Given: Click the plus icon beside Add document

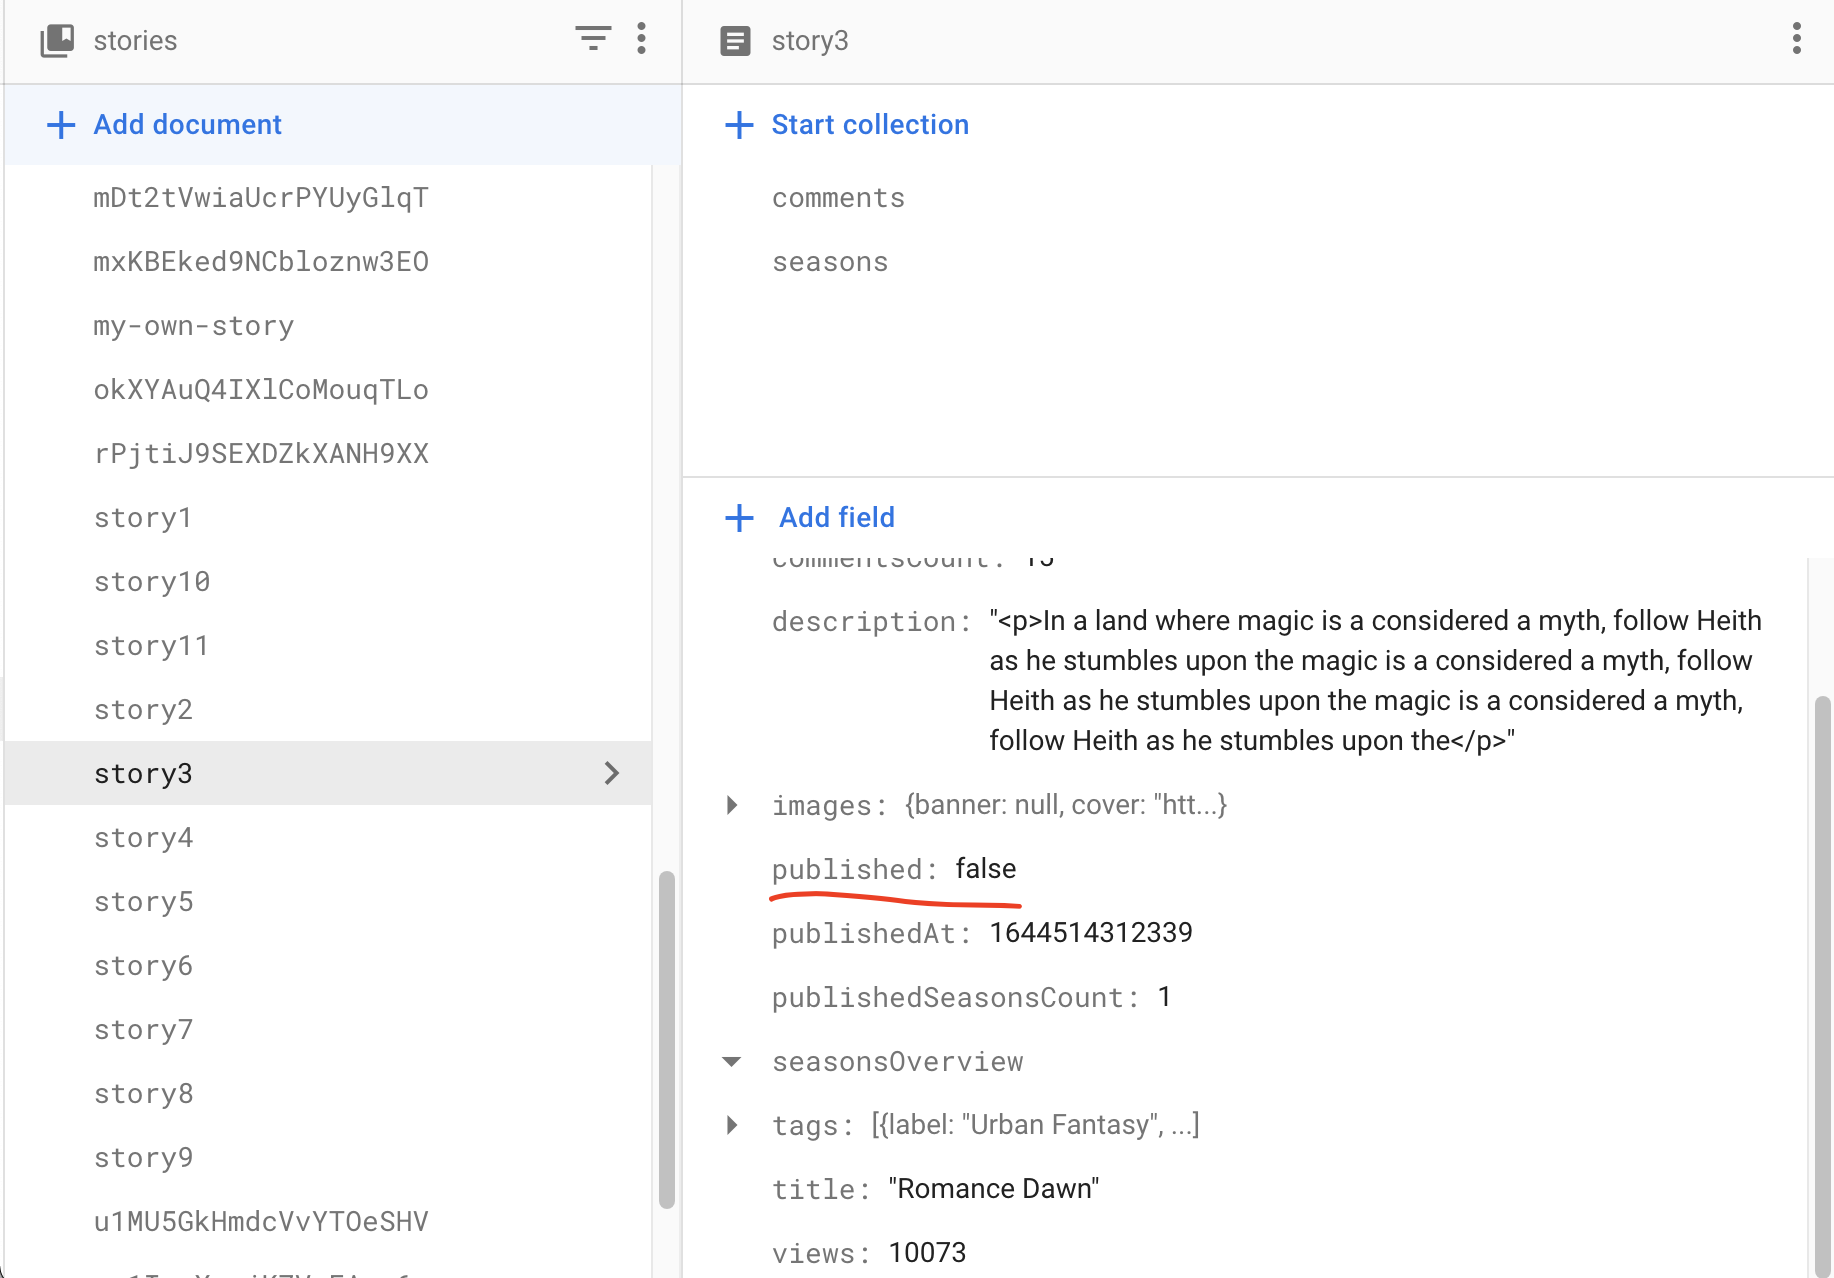Looking at the screenshot, I should click(x=61, y=125).
